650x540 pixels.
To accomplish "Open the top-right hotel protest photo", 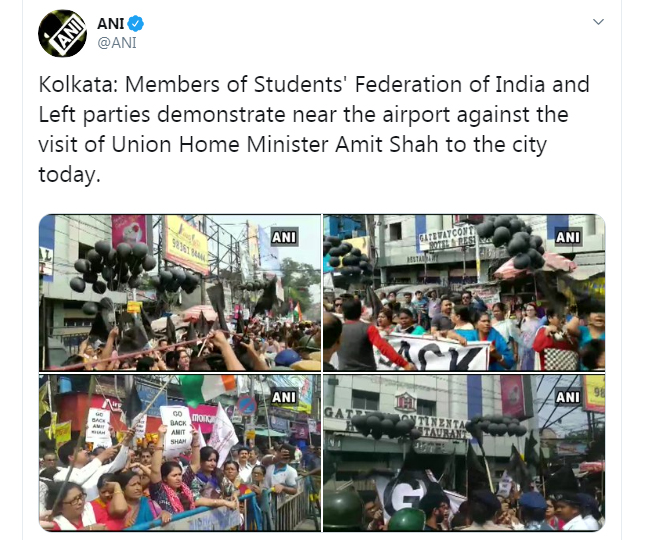I will (x=464, y=293).
